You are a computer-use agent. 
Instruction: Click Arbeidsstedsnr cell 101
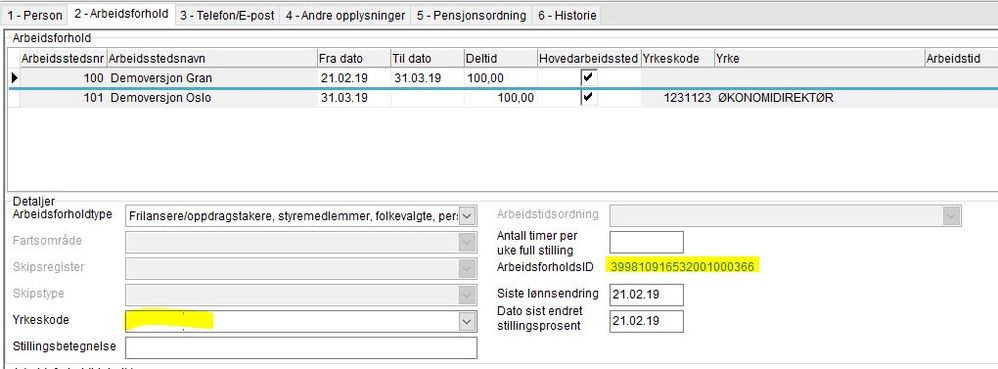pos(63,99)
